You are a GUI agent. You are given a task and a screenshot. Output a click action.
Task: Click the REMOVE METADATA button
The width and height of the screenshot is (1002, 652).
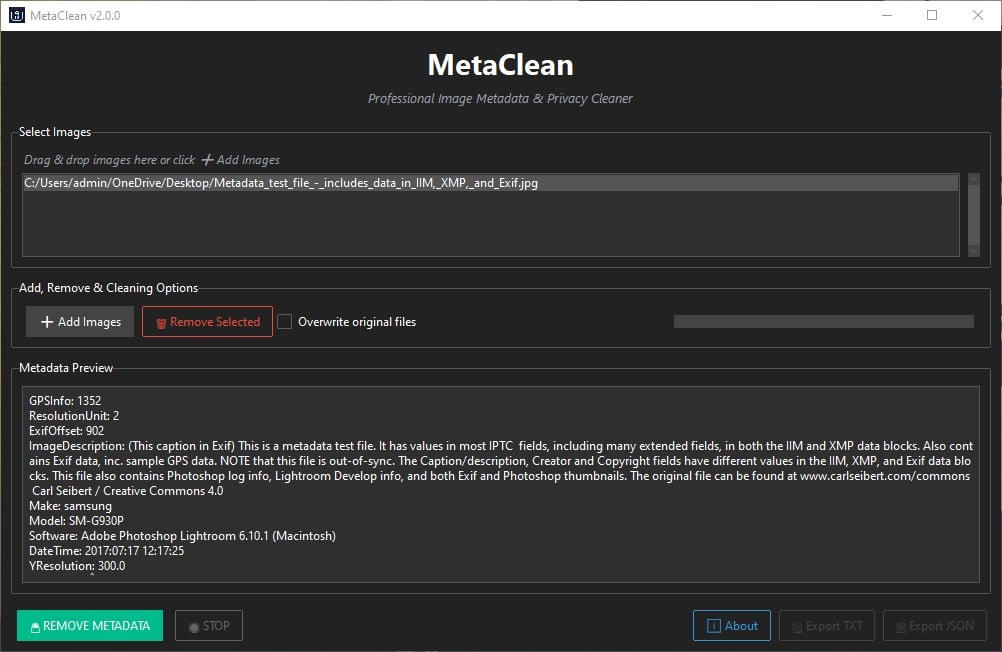tap(90, 625)
